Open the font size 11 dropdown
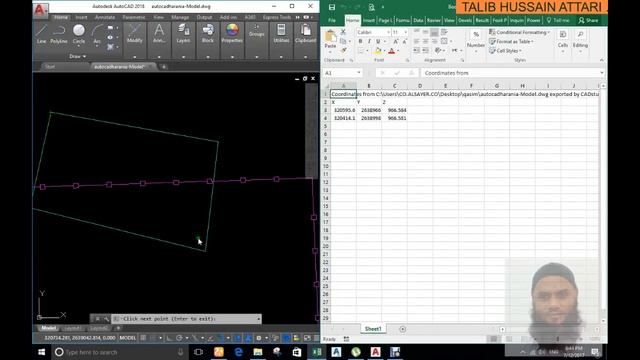Image resolution: width=640 pixels, height=360 pixels. tap(405, 32)
